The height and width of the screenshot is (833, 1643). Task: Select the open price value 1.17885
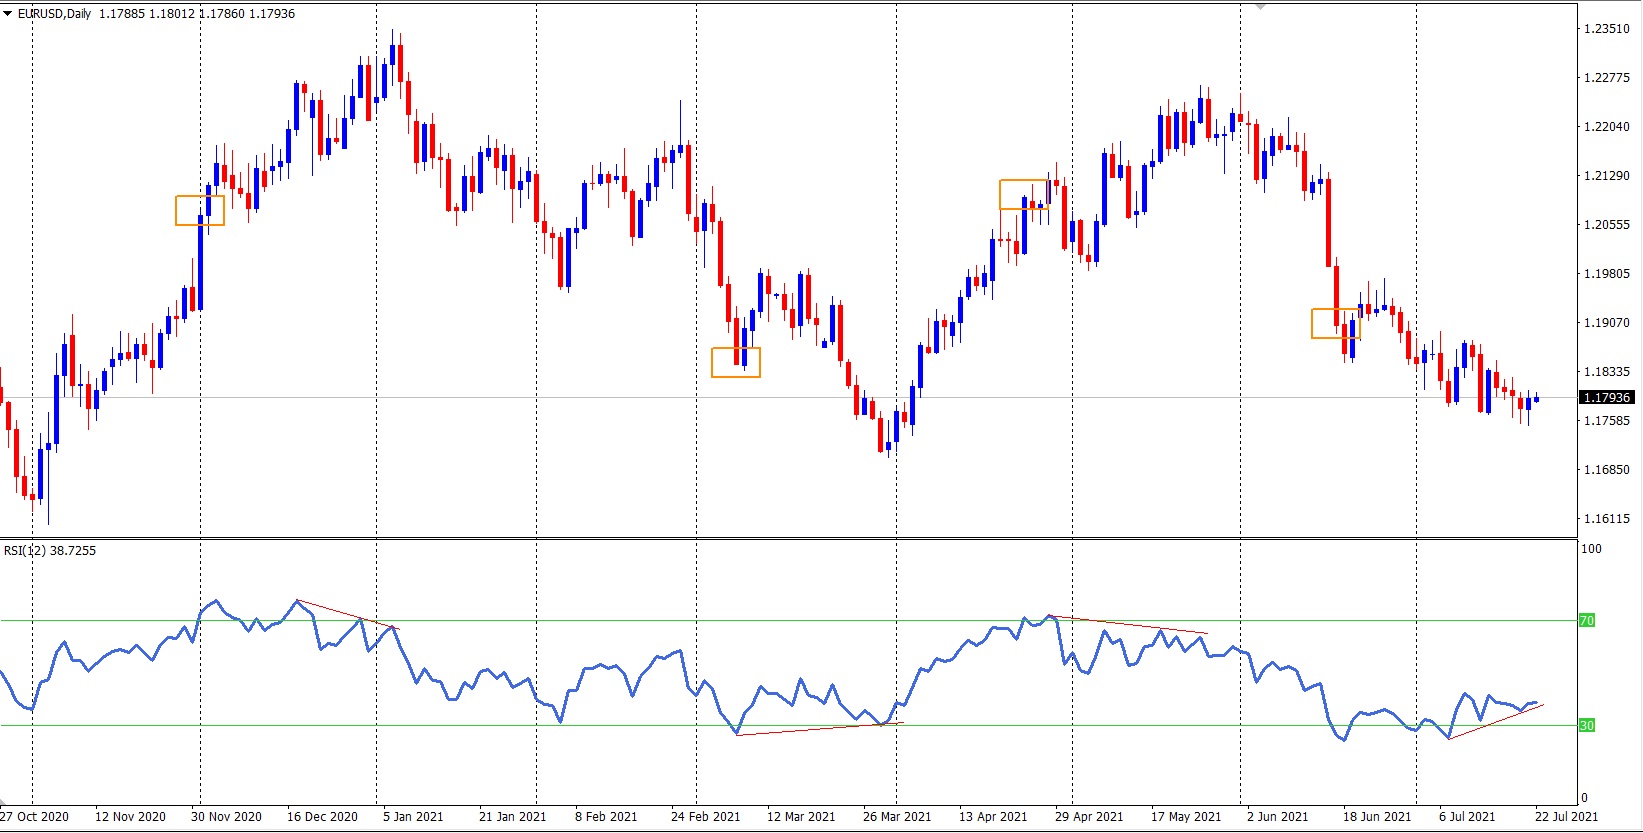click(x=122, y=14)
